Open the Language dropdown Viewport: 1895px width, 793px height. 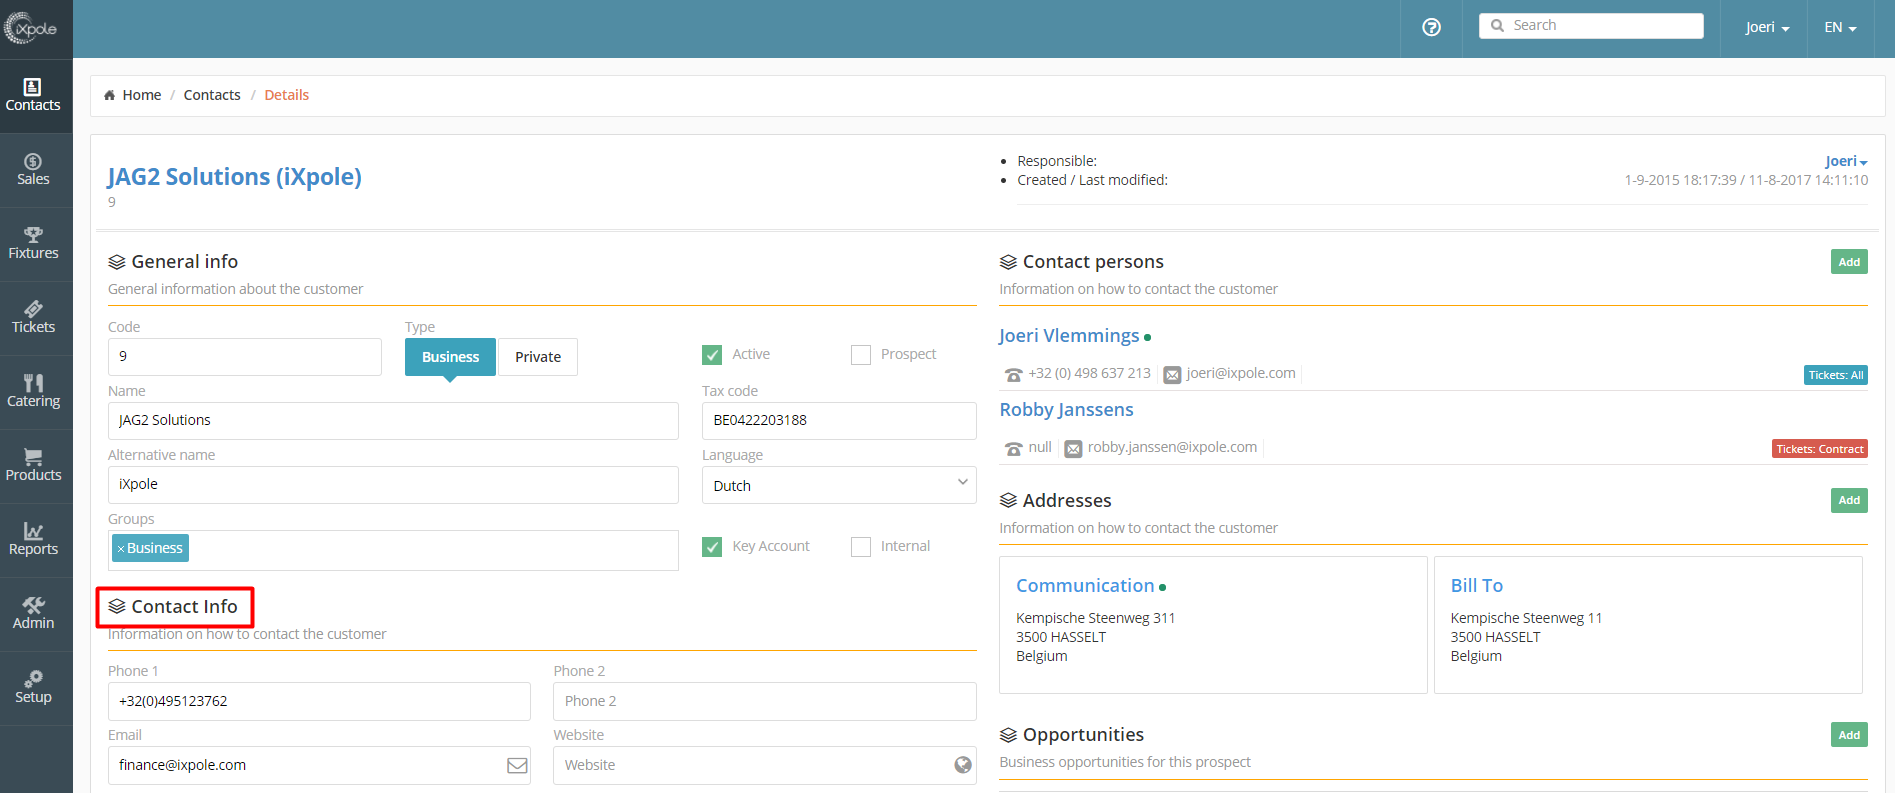point(839,485)
